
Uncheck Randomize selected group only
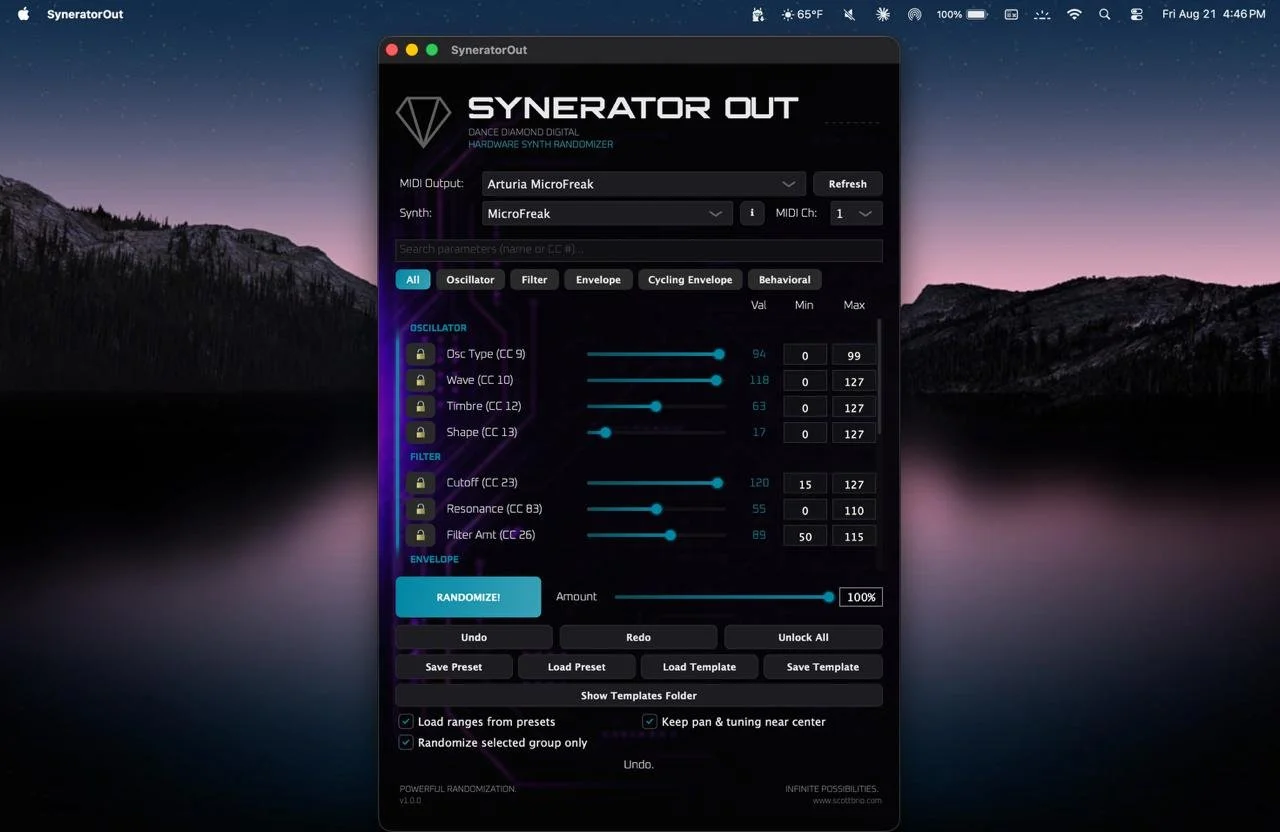(x=406, y=742)
